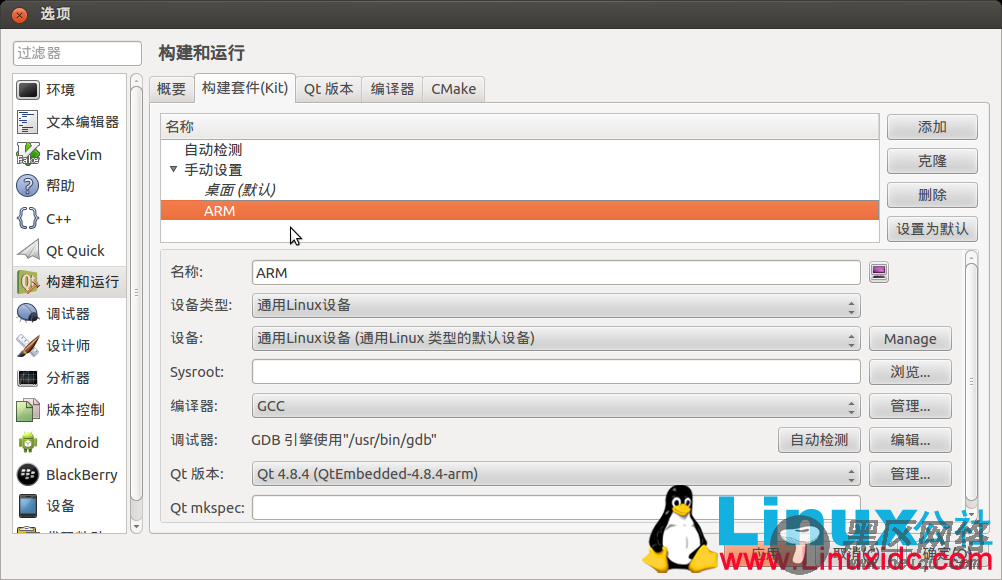Switch to the 编译器 tab
1002x580 pixels.
392,89
